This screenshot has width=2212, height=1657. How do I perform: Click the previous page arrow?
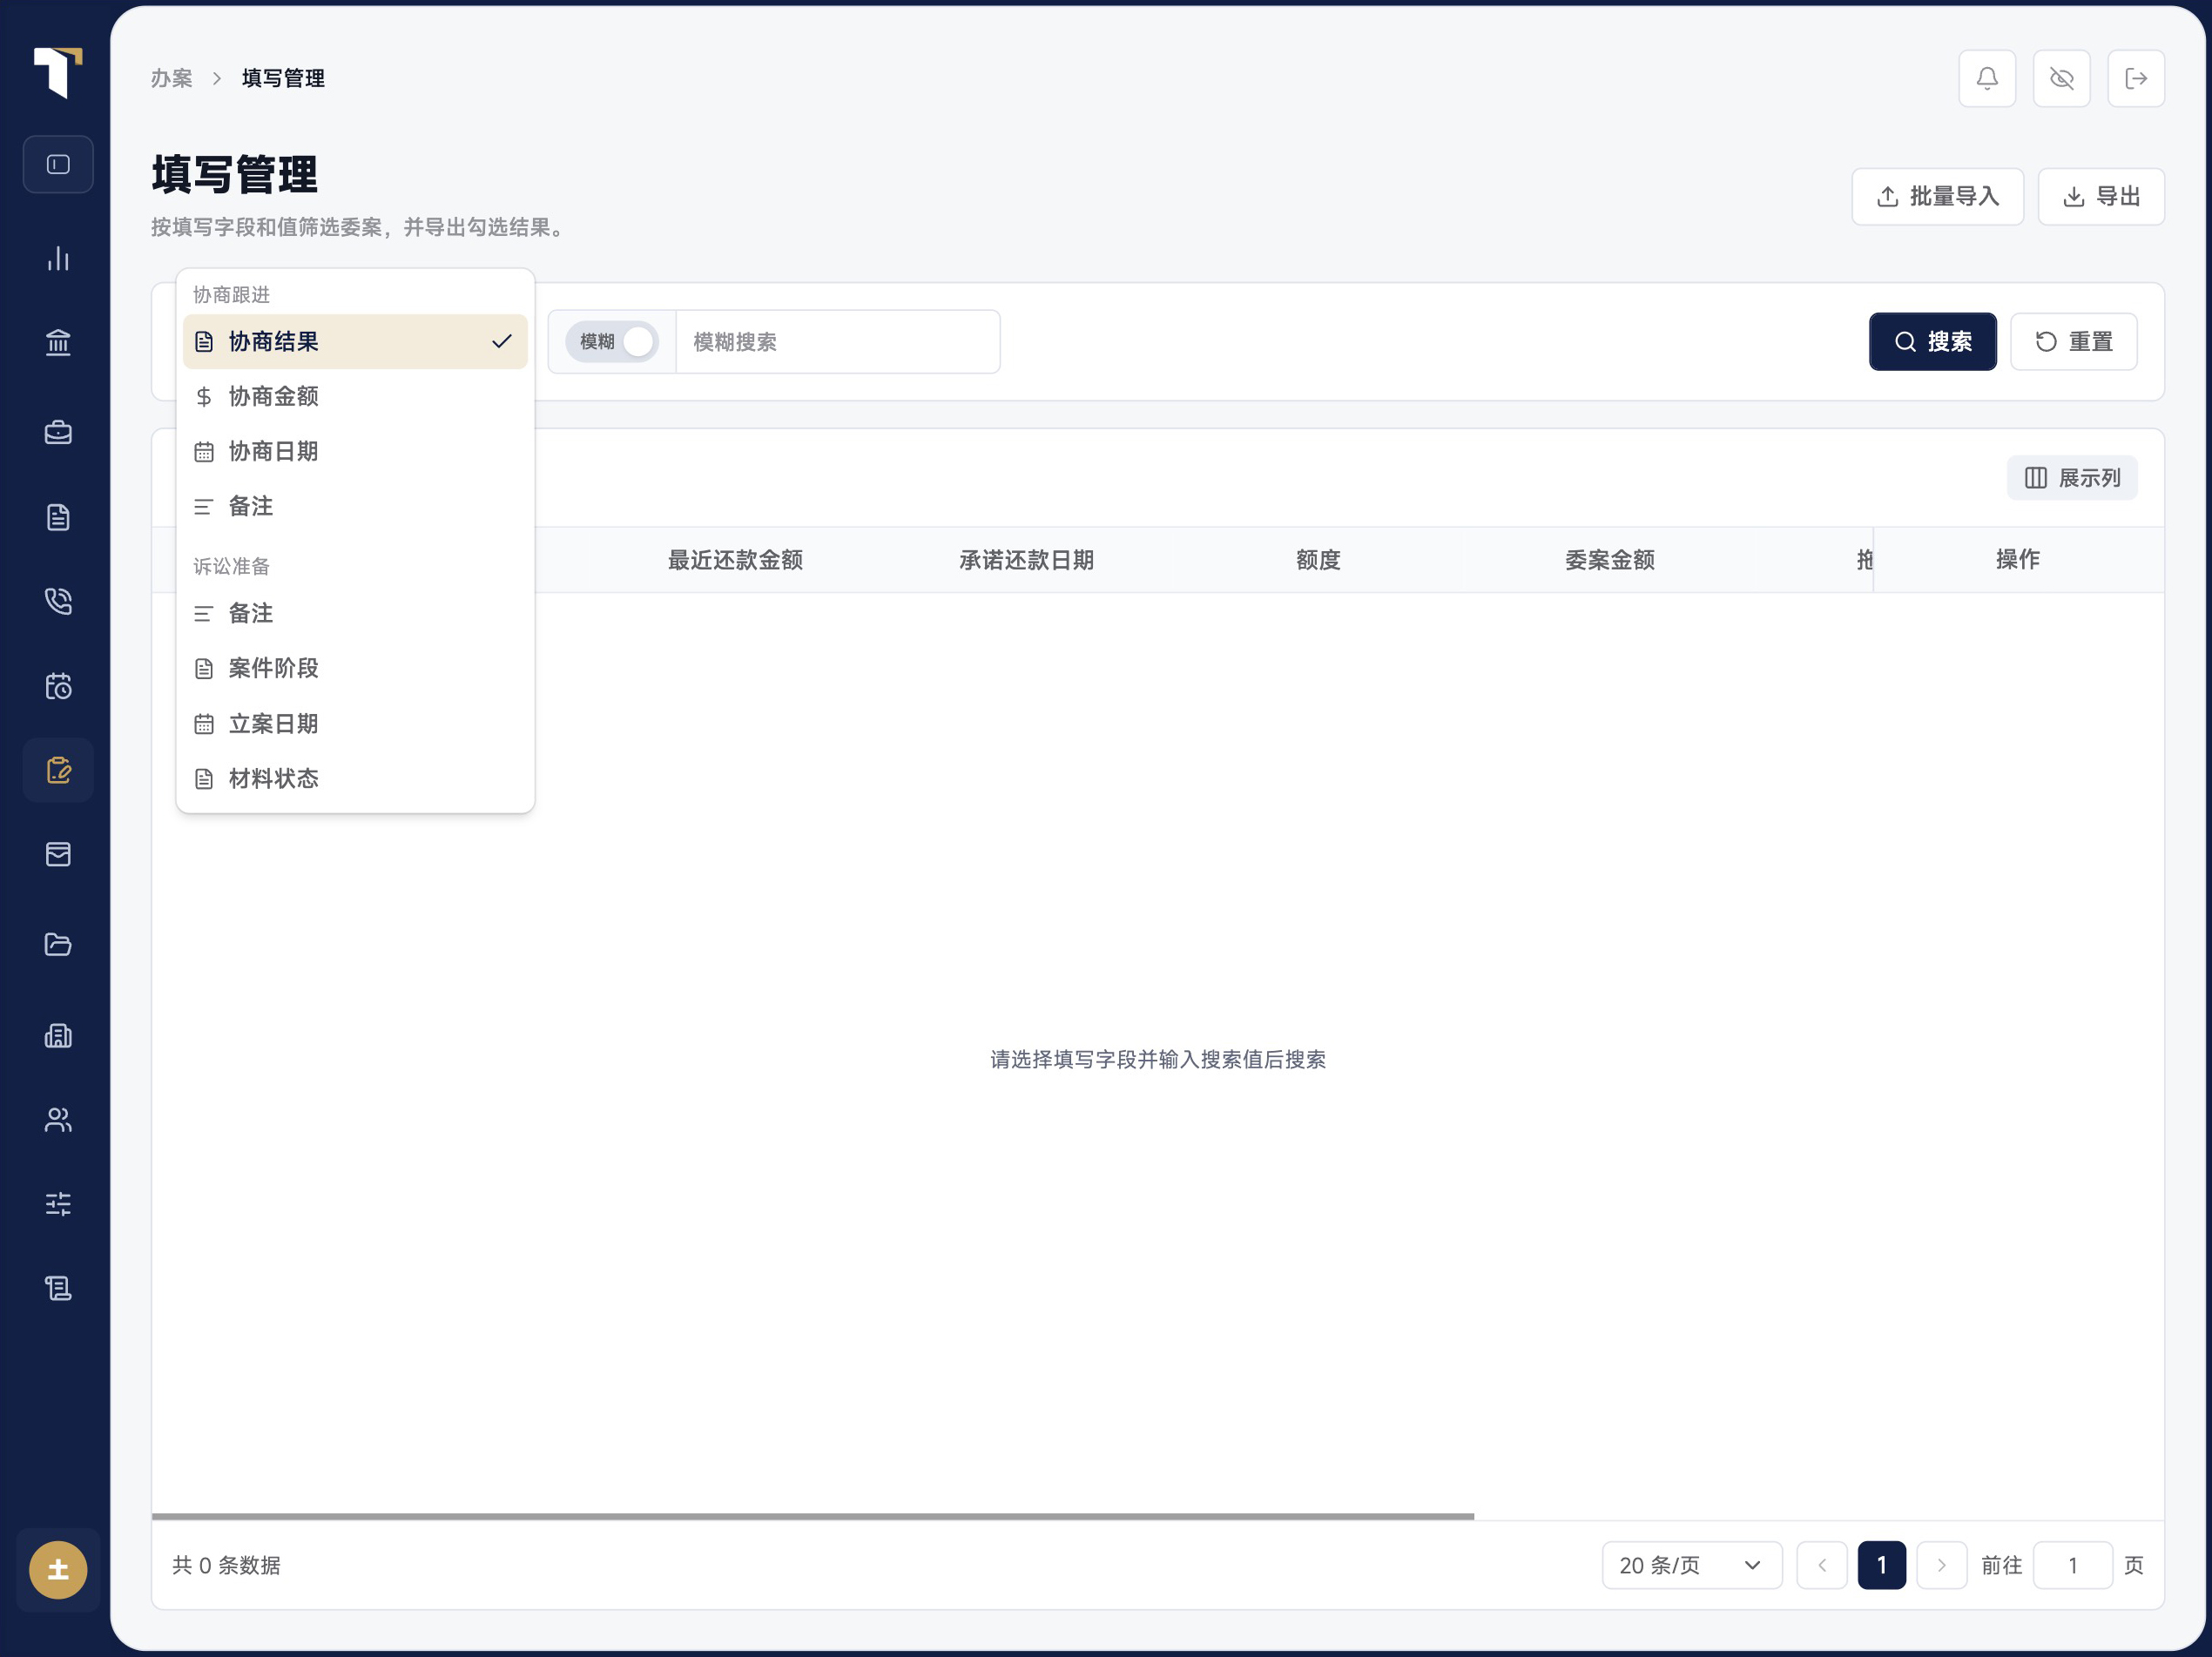click(1821, 1566)
